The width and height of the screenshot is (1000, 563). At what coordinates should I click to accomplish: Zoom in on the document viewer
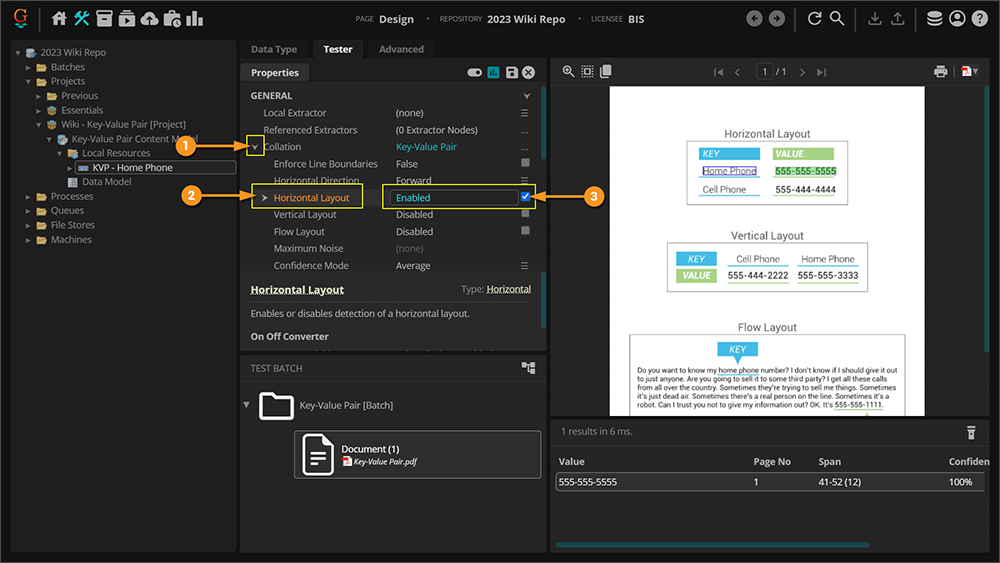[568, 72]
